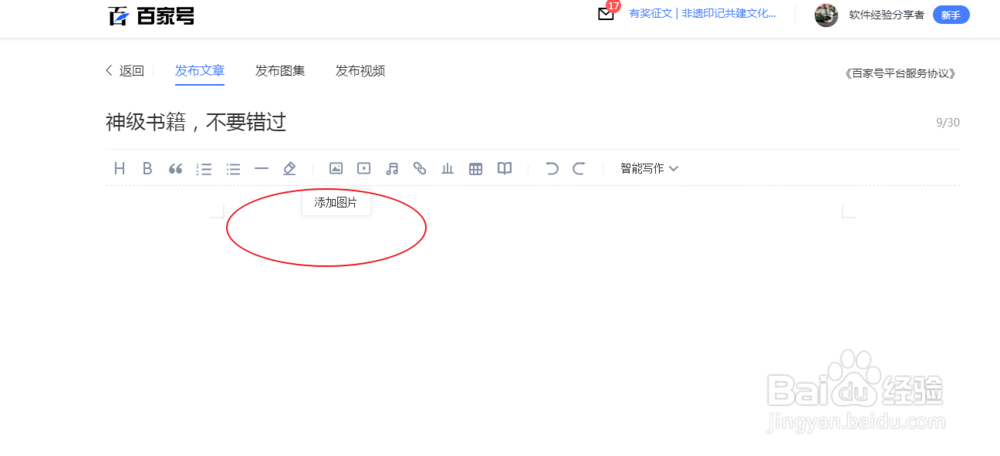Image resolution: width=1000 pixels, height=456 pixels.
Task: Toggle bold formatting in the toolbar
Action: click(x=147, y=168)
